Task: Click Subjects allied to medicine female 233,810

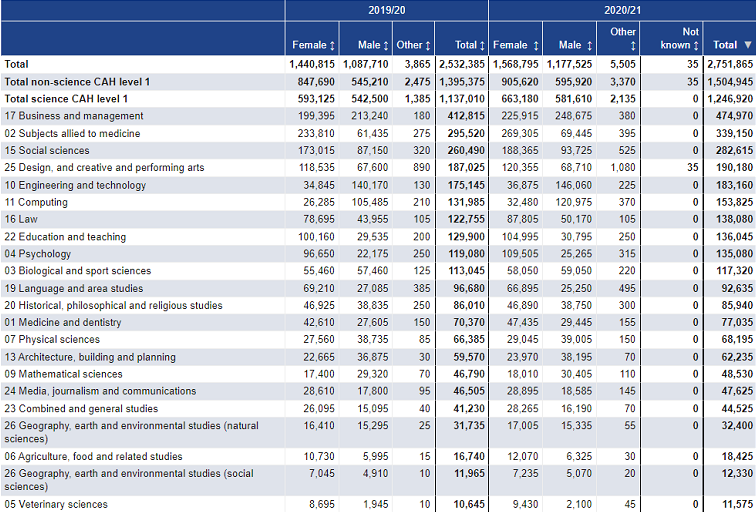Action: pyautogui.click(x=316, y=134)
